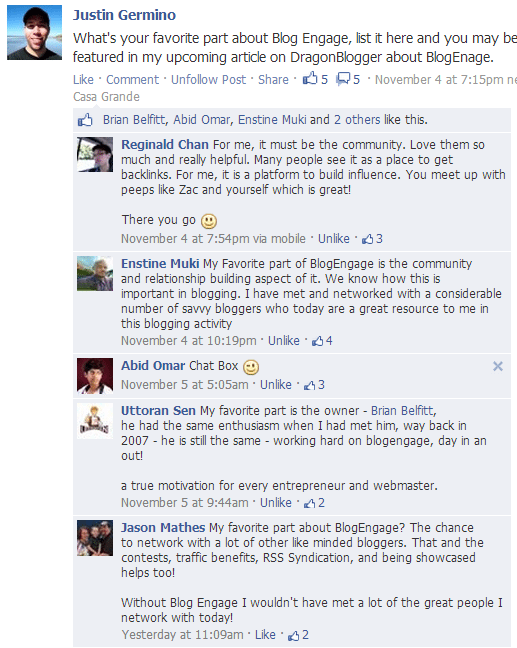Image resolution: width=517 pixels, height=648 pixels.
Task: Open the Justin Germino name link
Action: click(x=124, y=15)
